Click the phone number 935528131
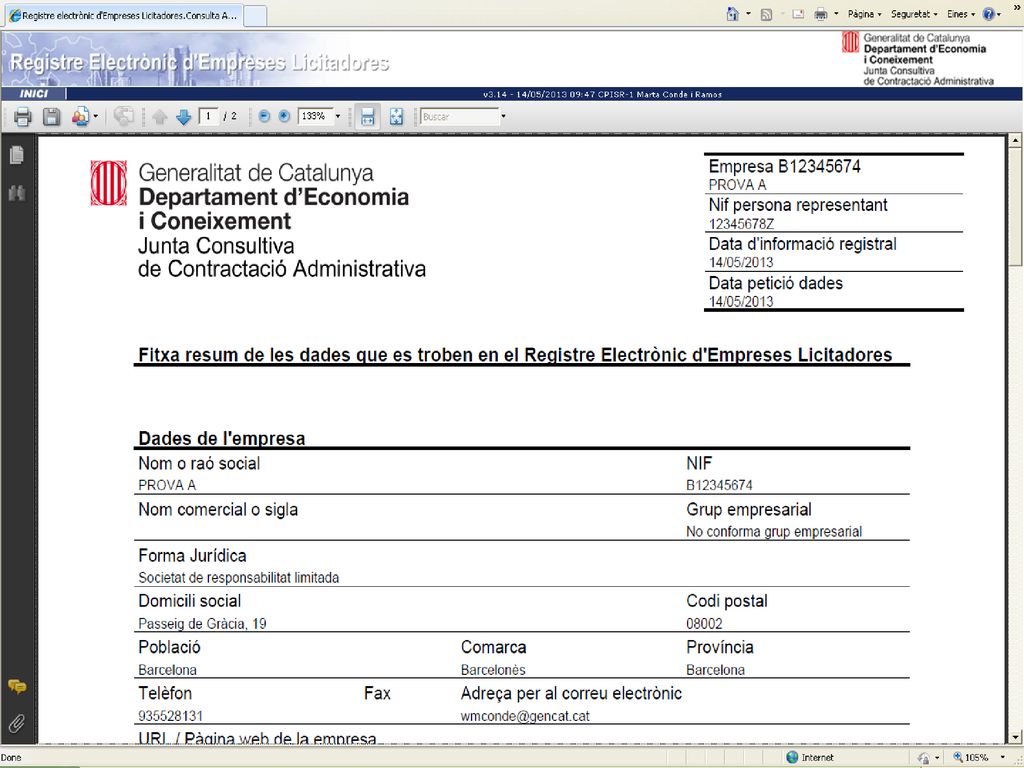The image size is (1024, 768). pos(170,716)
